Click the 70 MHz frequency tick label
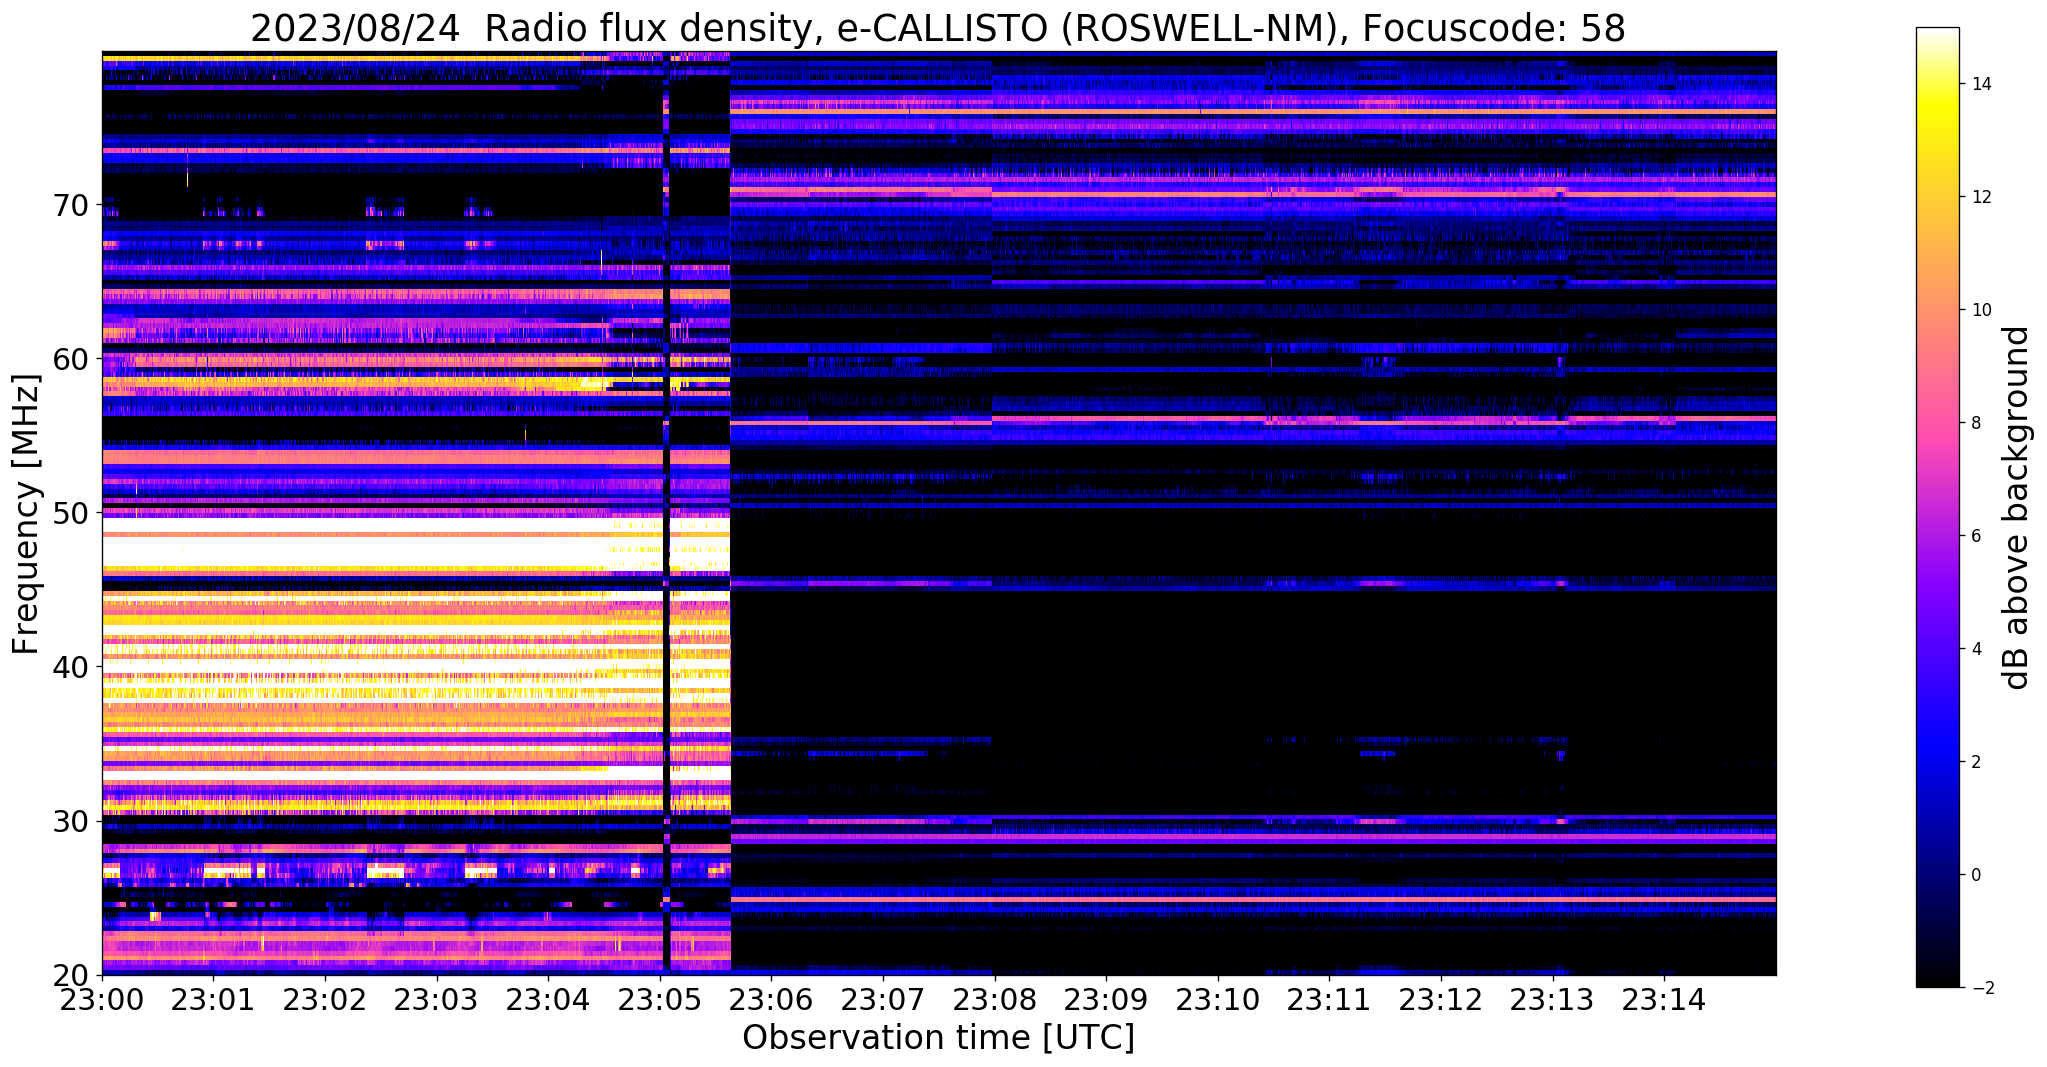Viewport: 2047px width, 1067px height. click(x=71, y=205)
